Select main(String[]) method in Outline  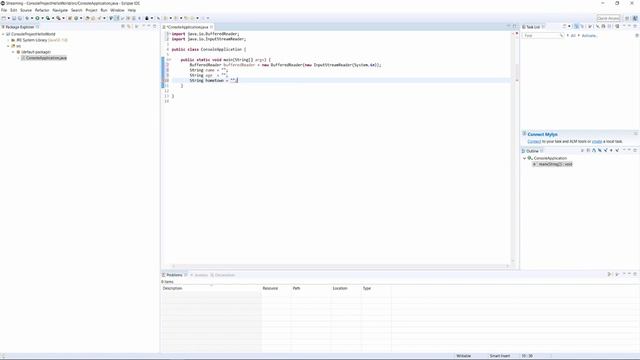point(553,164)
